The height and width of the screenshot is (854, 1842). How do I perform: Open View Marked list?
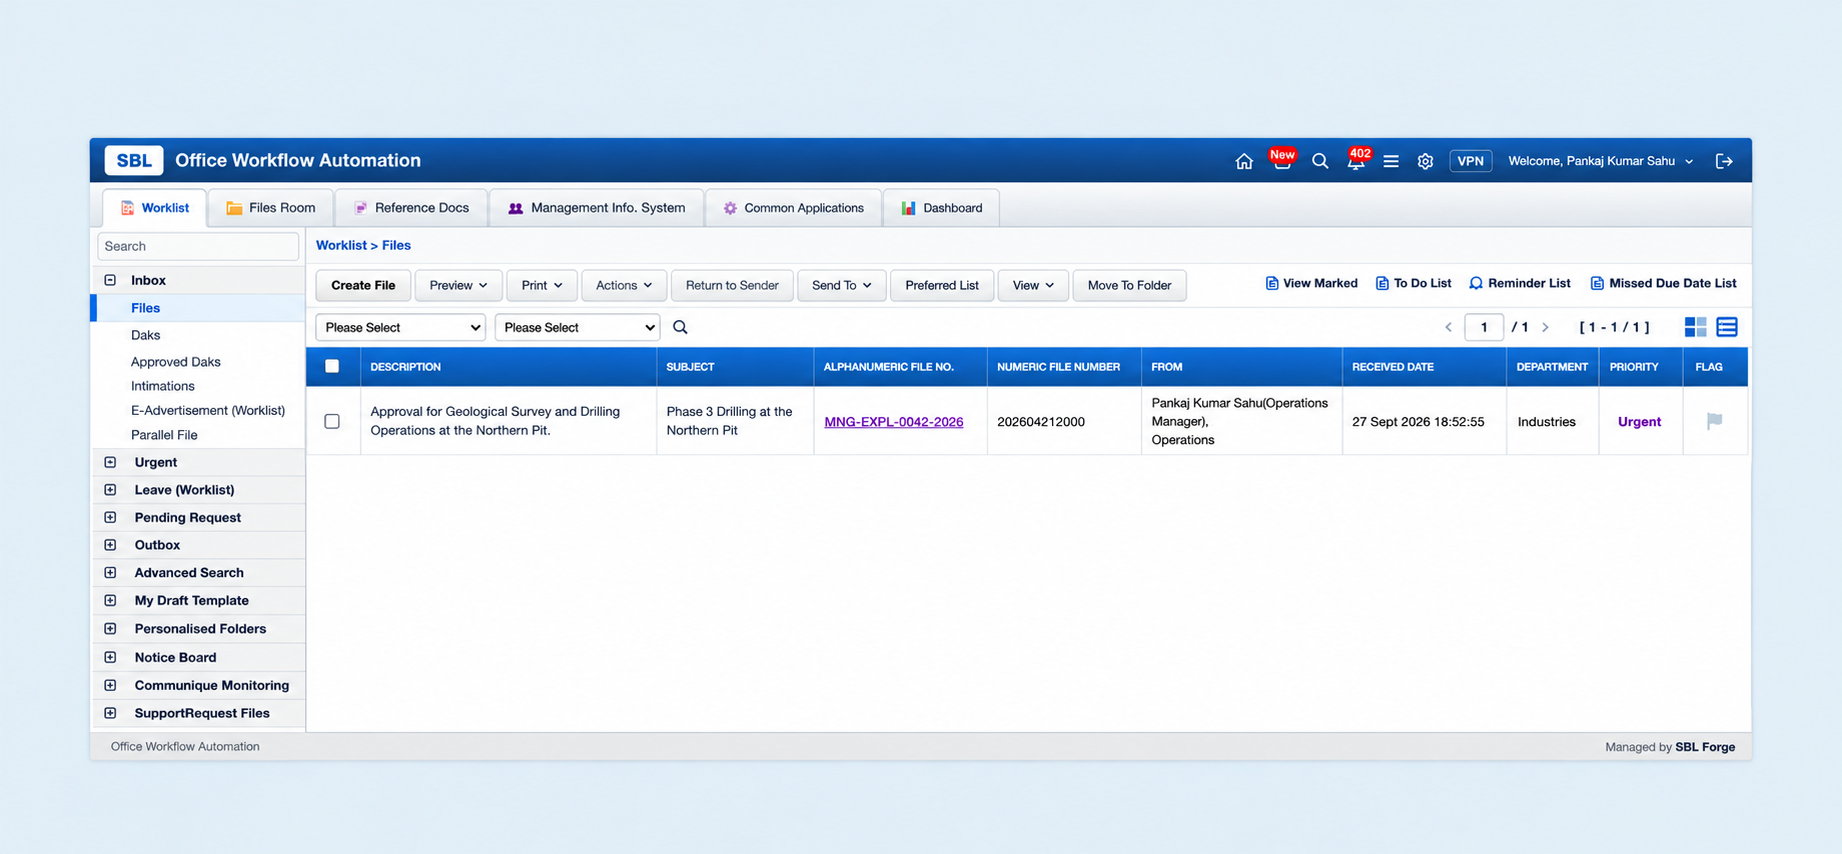pos(1311,284)
